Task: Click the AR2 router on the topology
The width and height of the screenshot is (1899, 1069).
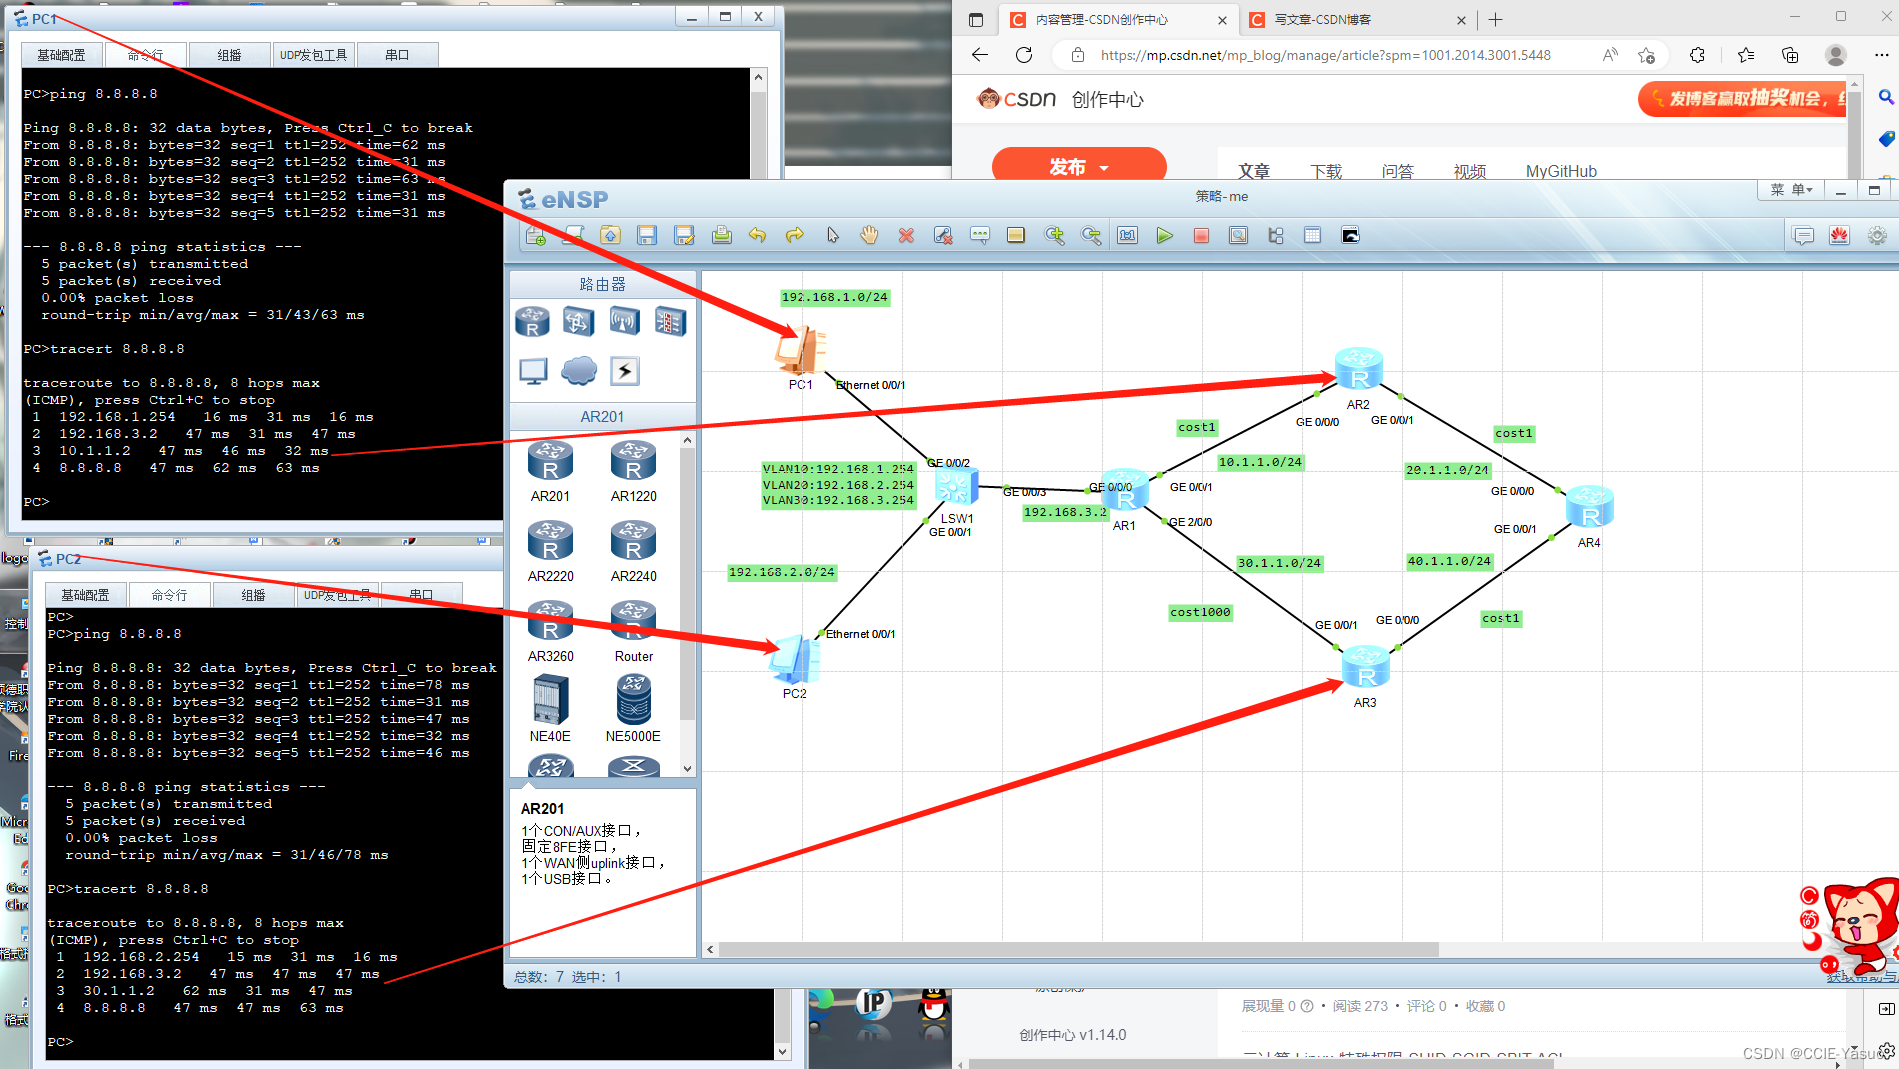Action: [x=1359, y=370]
